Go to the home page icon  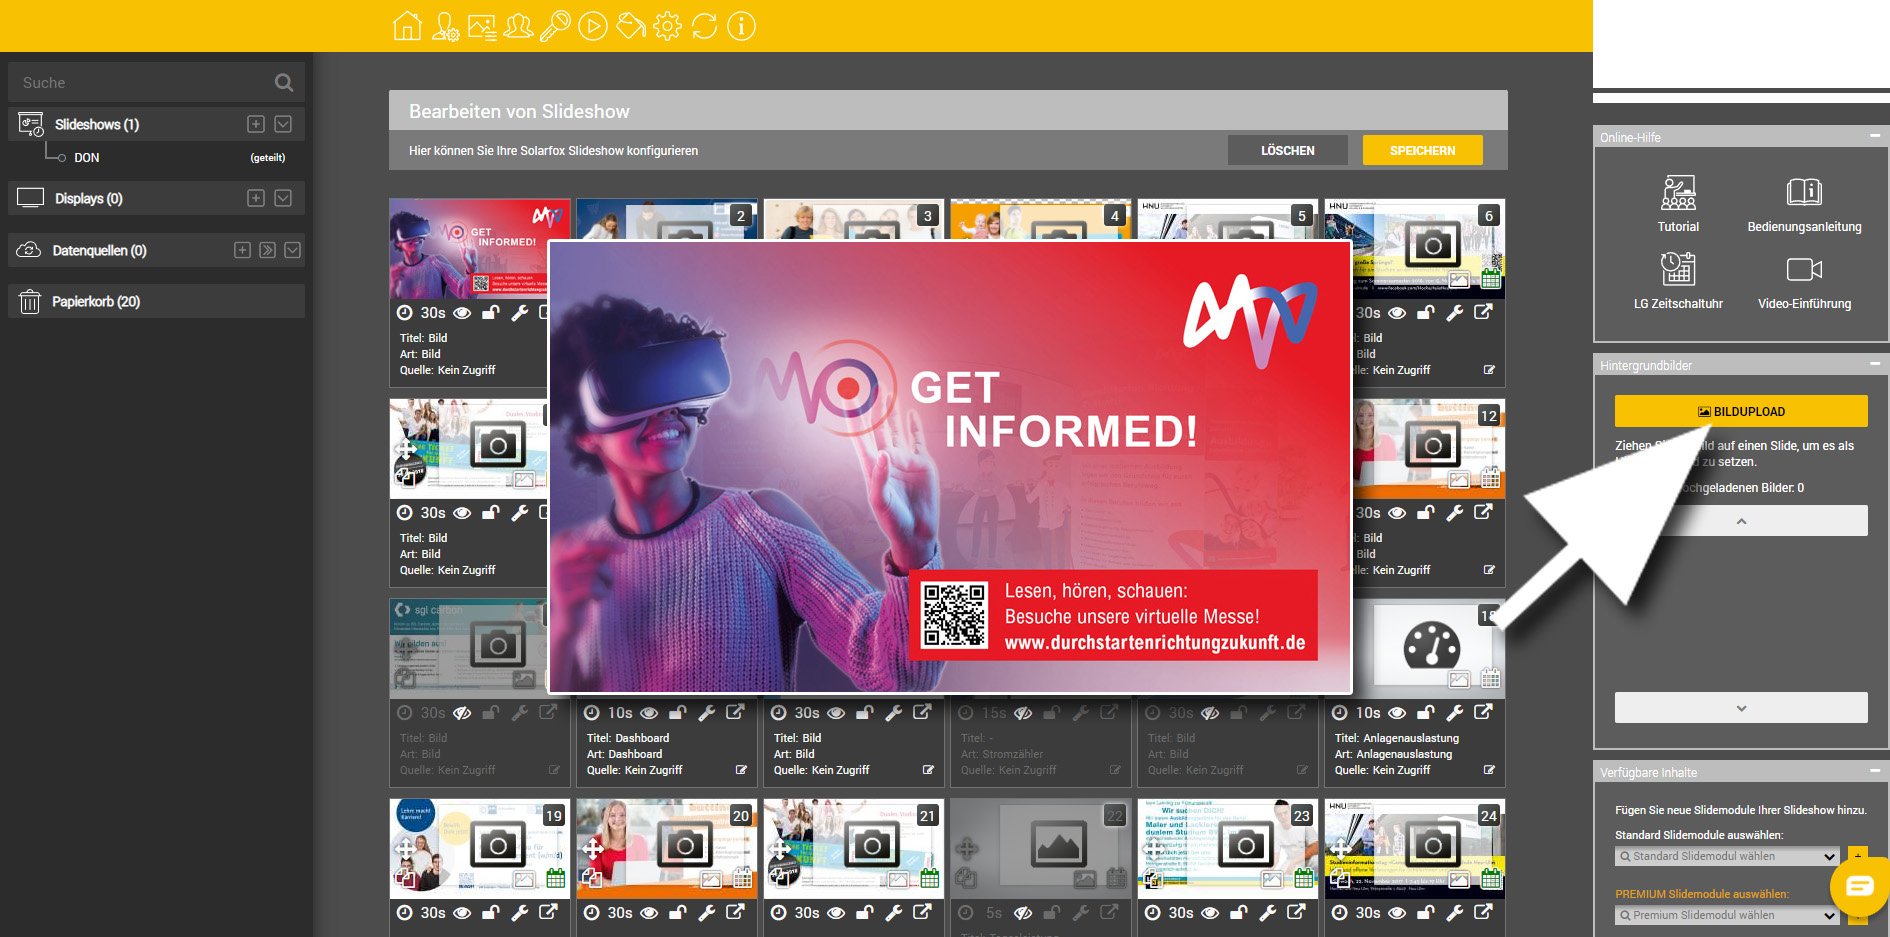(406, 26)
